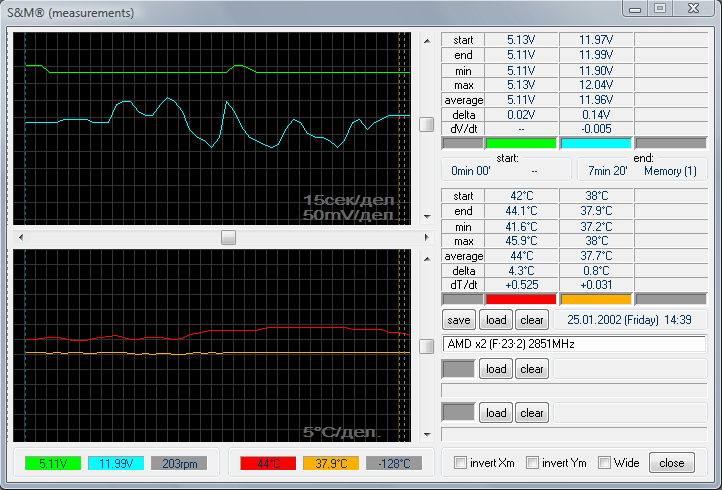Screen dimensions: 722x490
Task: Click the horizontal scrollbar thumb between the graphs
Action: 228,237
